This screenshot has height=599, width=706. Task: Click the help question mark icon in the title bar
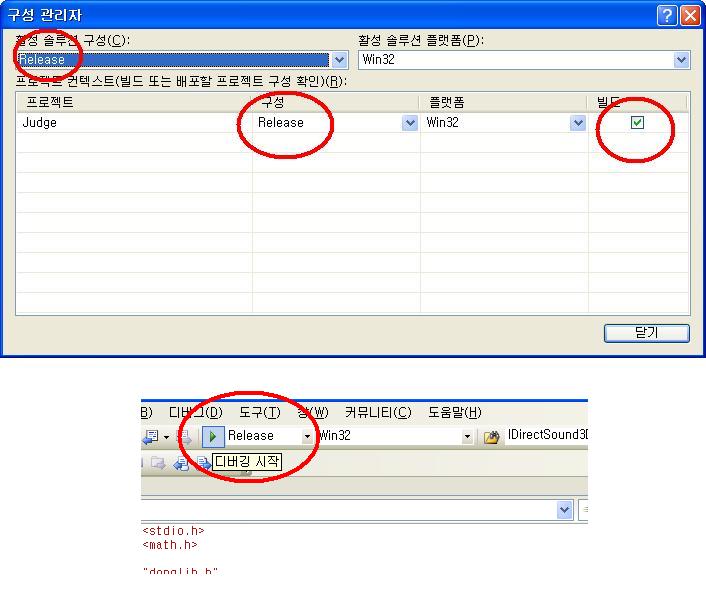(667, 15)
